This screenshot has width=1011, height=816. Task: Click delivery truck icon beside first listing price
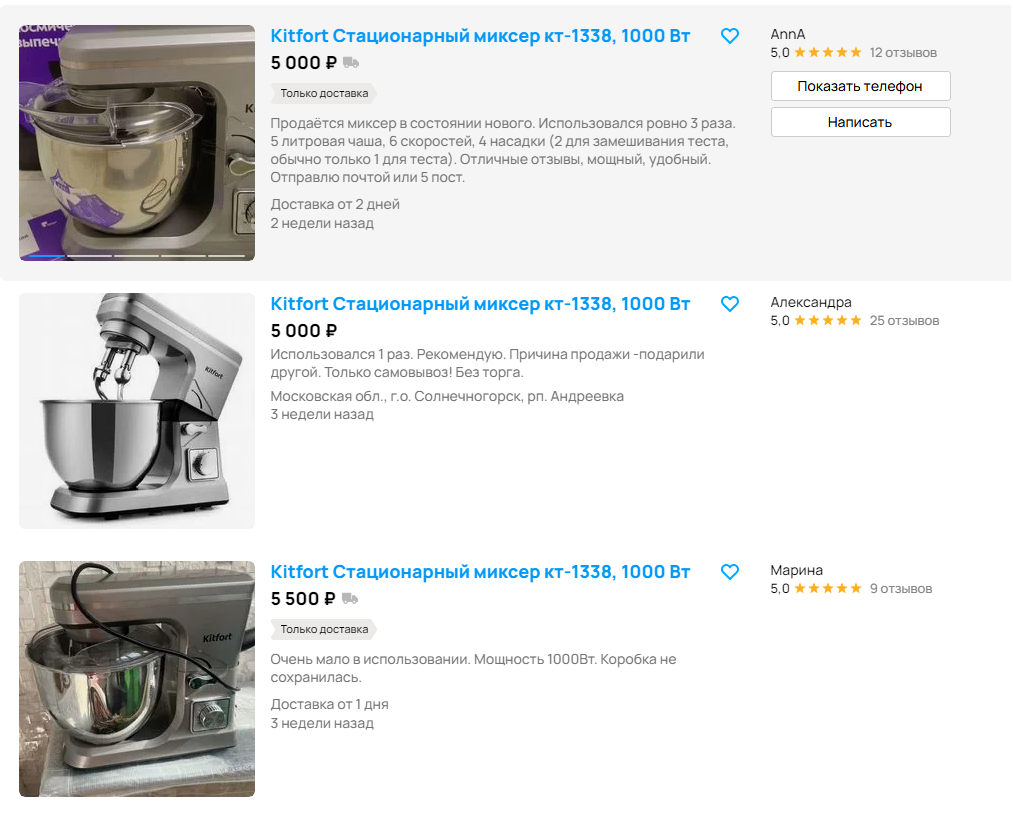(350, 63)
